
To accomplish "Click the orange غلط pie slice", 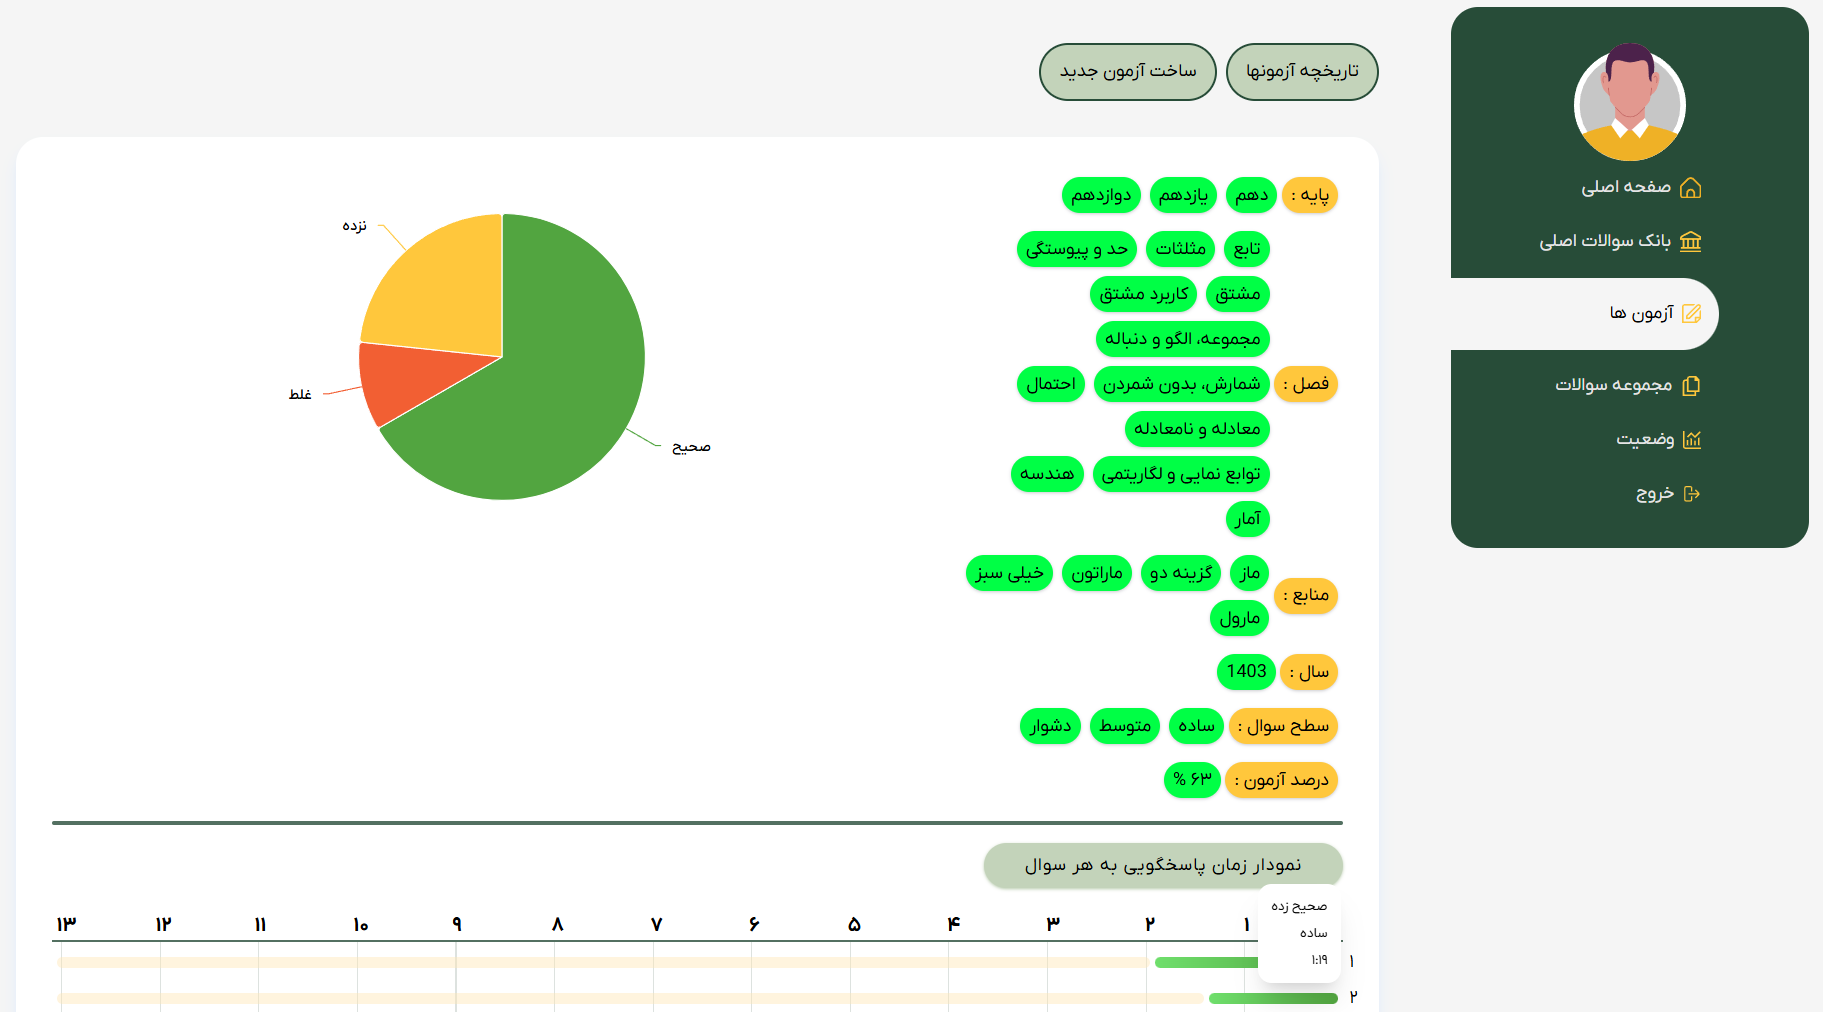I will 400,380.
